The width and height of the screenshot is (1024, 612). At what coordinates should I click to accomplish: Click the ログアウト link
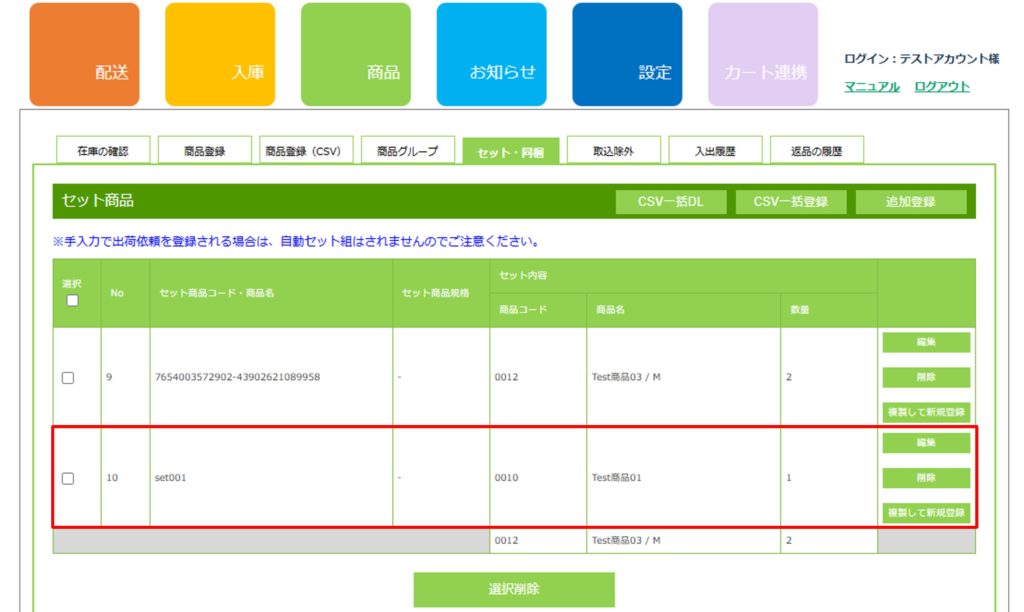pos(941,87)
